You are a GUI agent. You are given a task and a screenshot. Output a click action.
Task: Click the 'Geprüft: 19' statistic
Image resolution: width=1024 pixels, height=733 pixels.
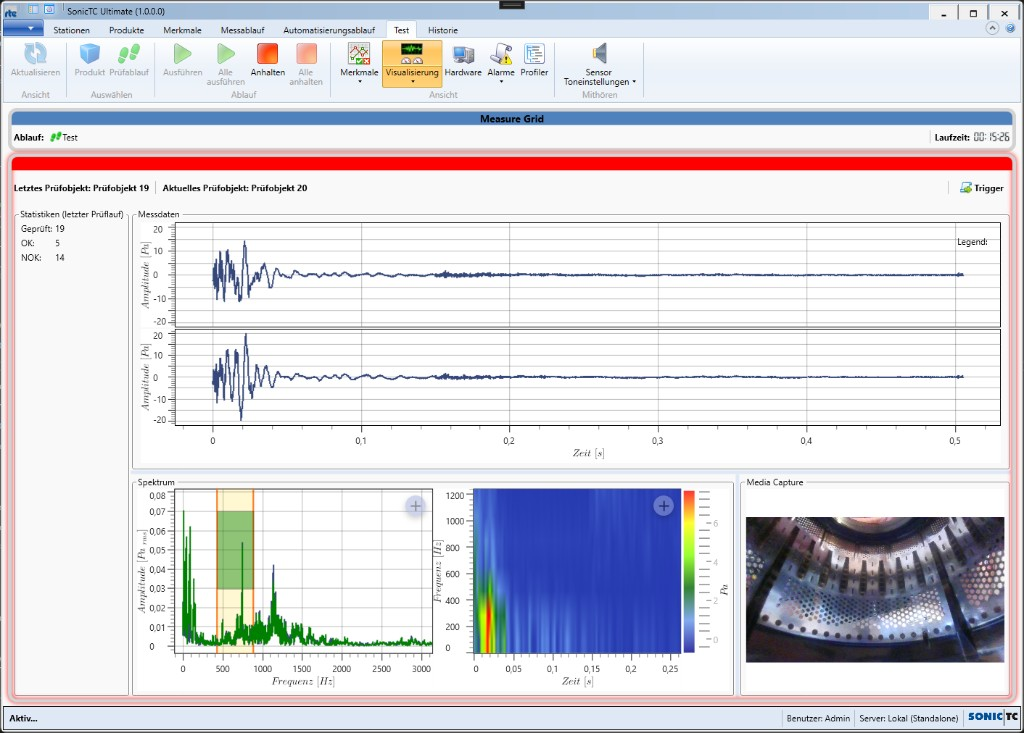tap(42, 229)
